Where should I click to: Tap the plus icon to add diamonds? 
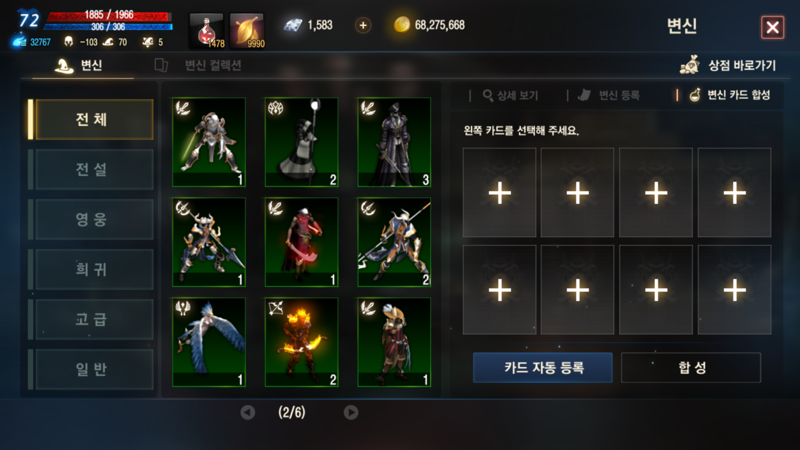pos(363,25)
